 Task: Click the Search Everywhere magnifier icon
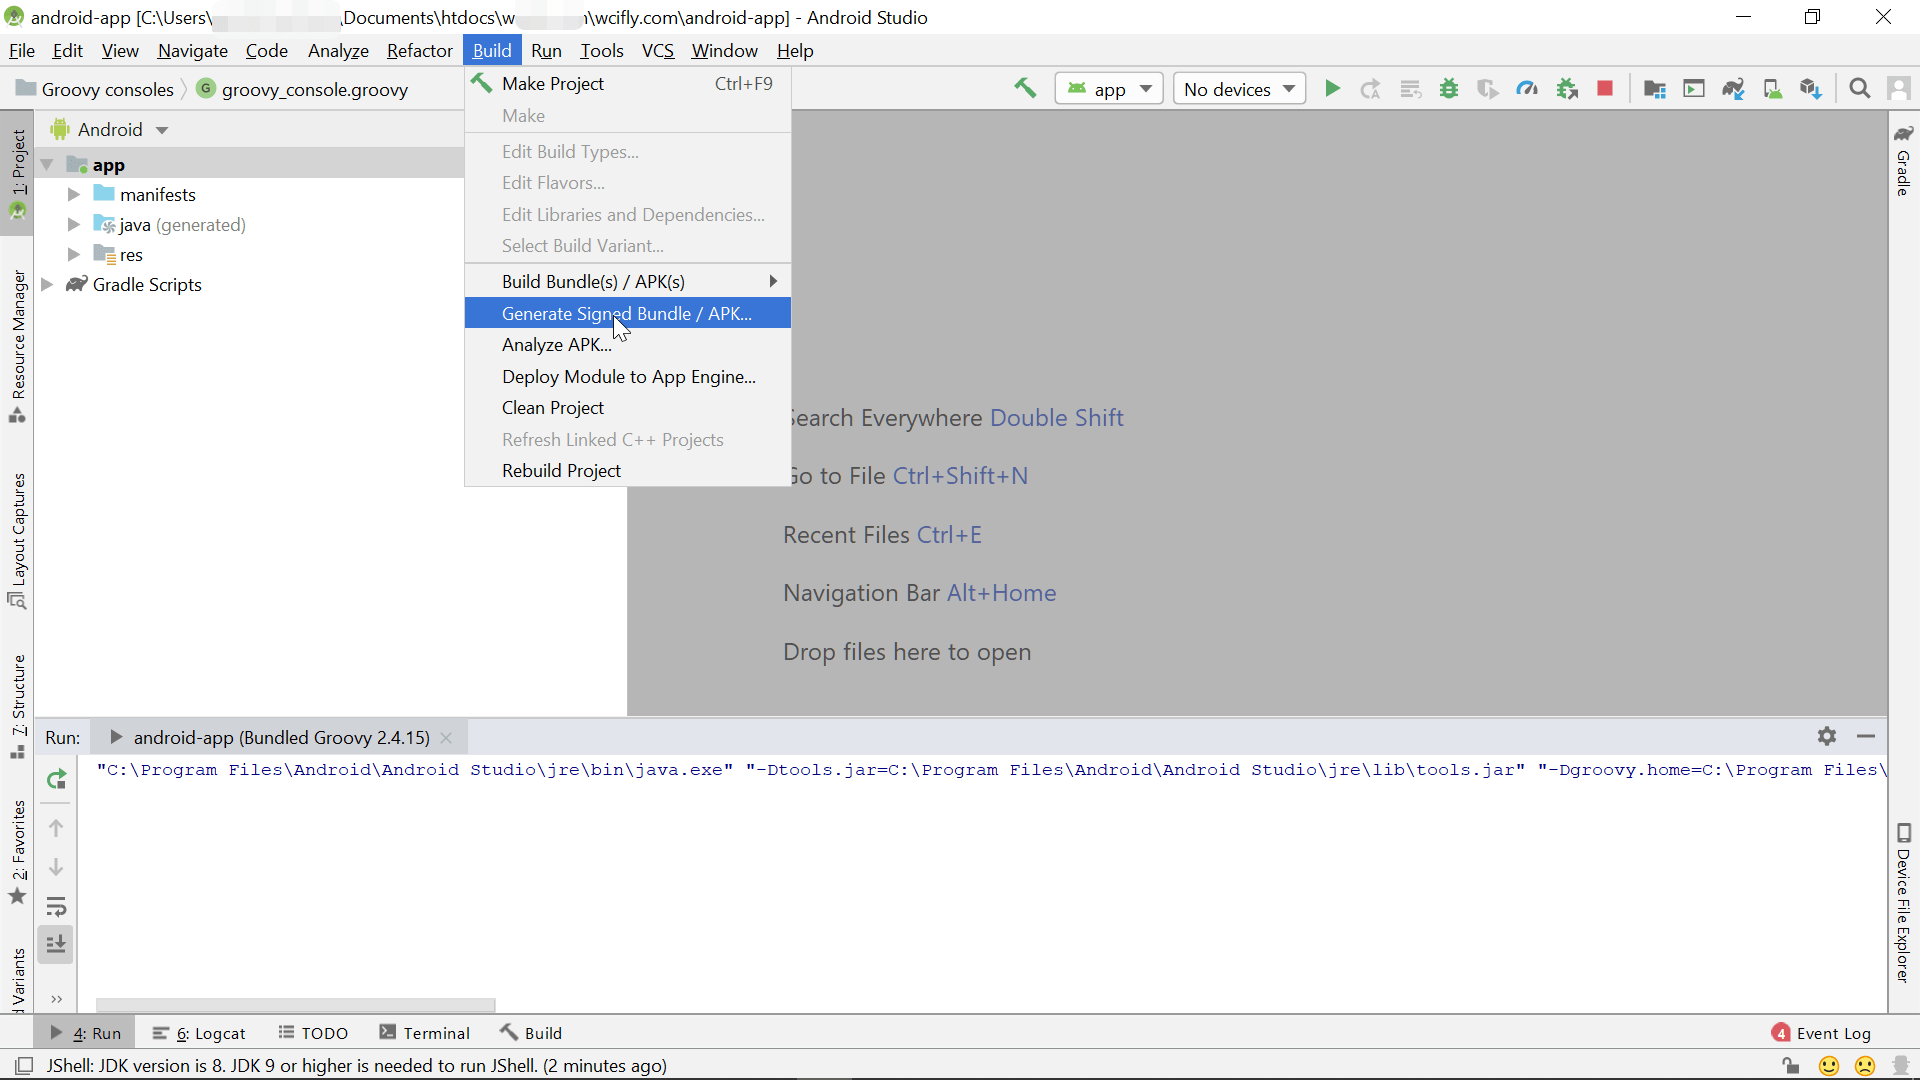[1859, 89]
